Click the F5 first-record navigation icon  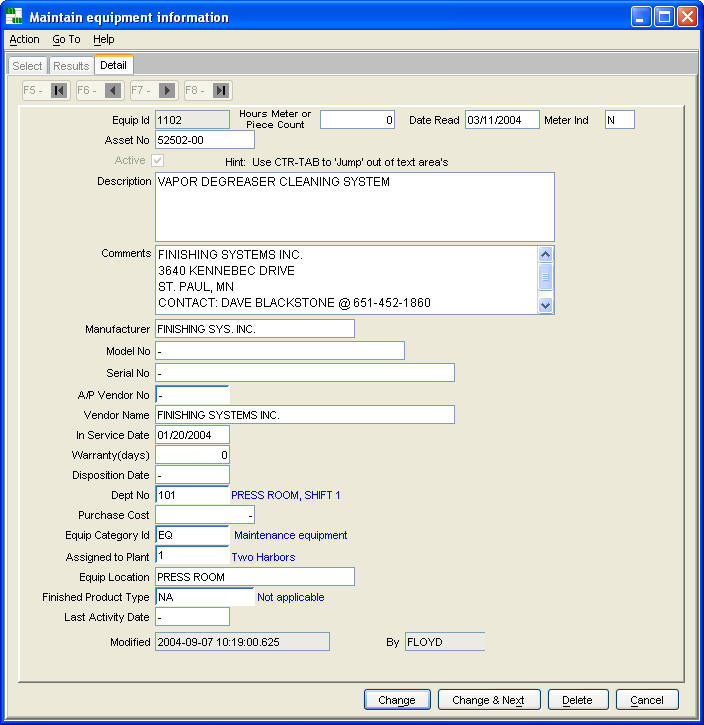tap(59, 90)
